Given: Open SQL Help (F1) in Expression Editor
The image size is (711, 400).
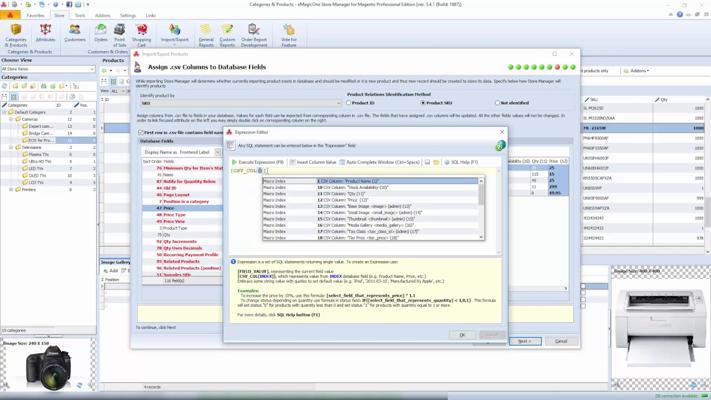Looking at the screenshot, I should point(461,162).
